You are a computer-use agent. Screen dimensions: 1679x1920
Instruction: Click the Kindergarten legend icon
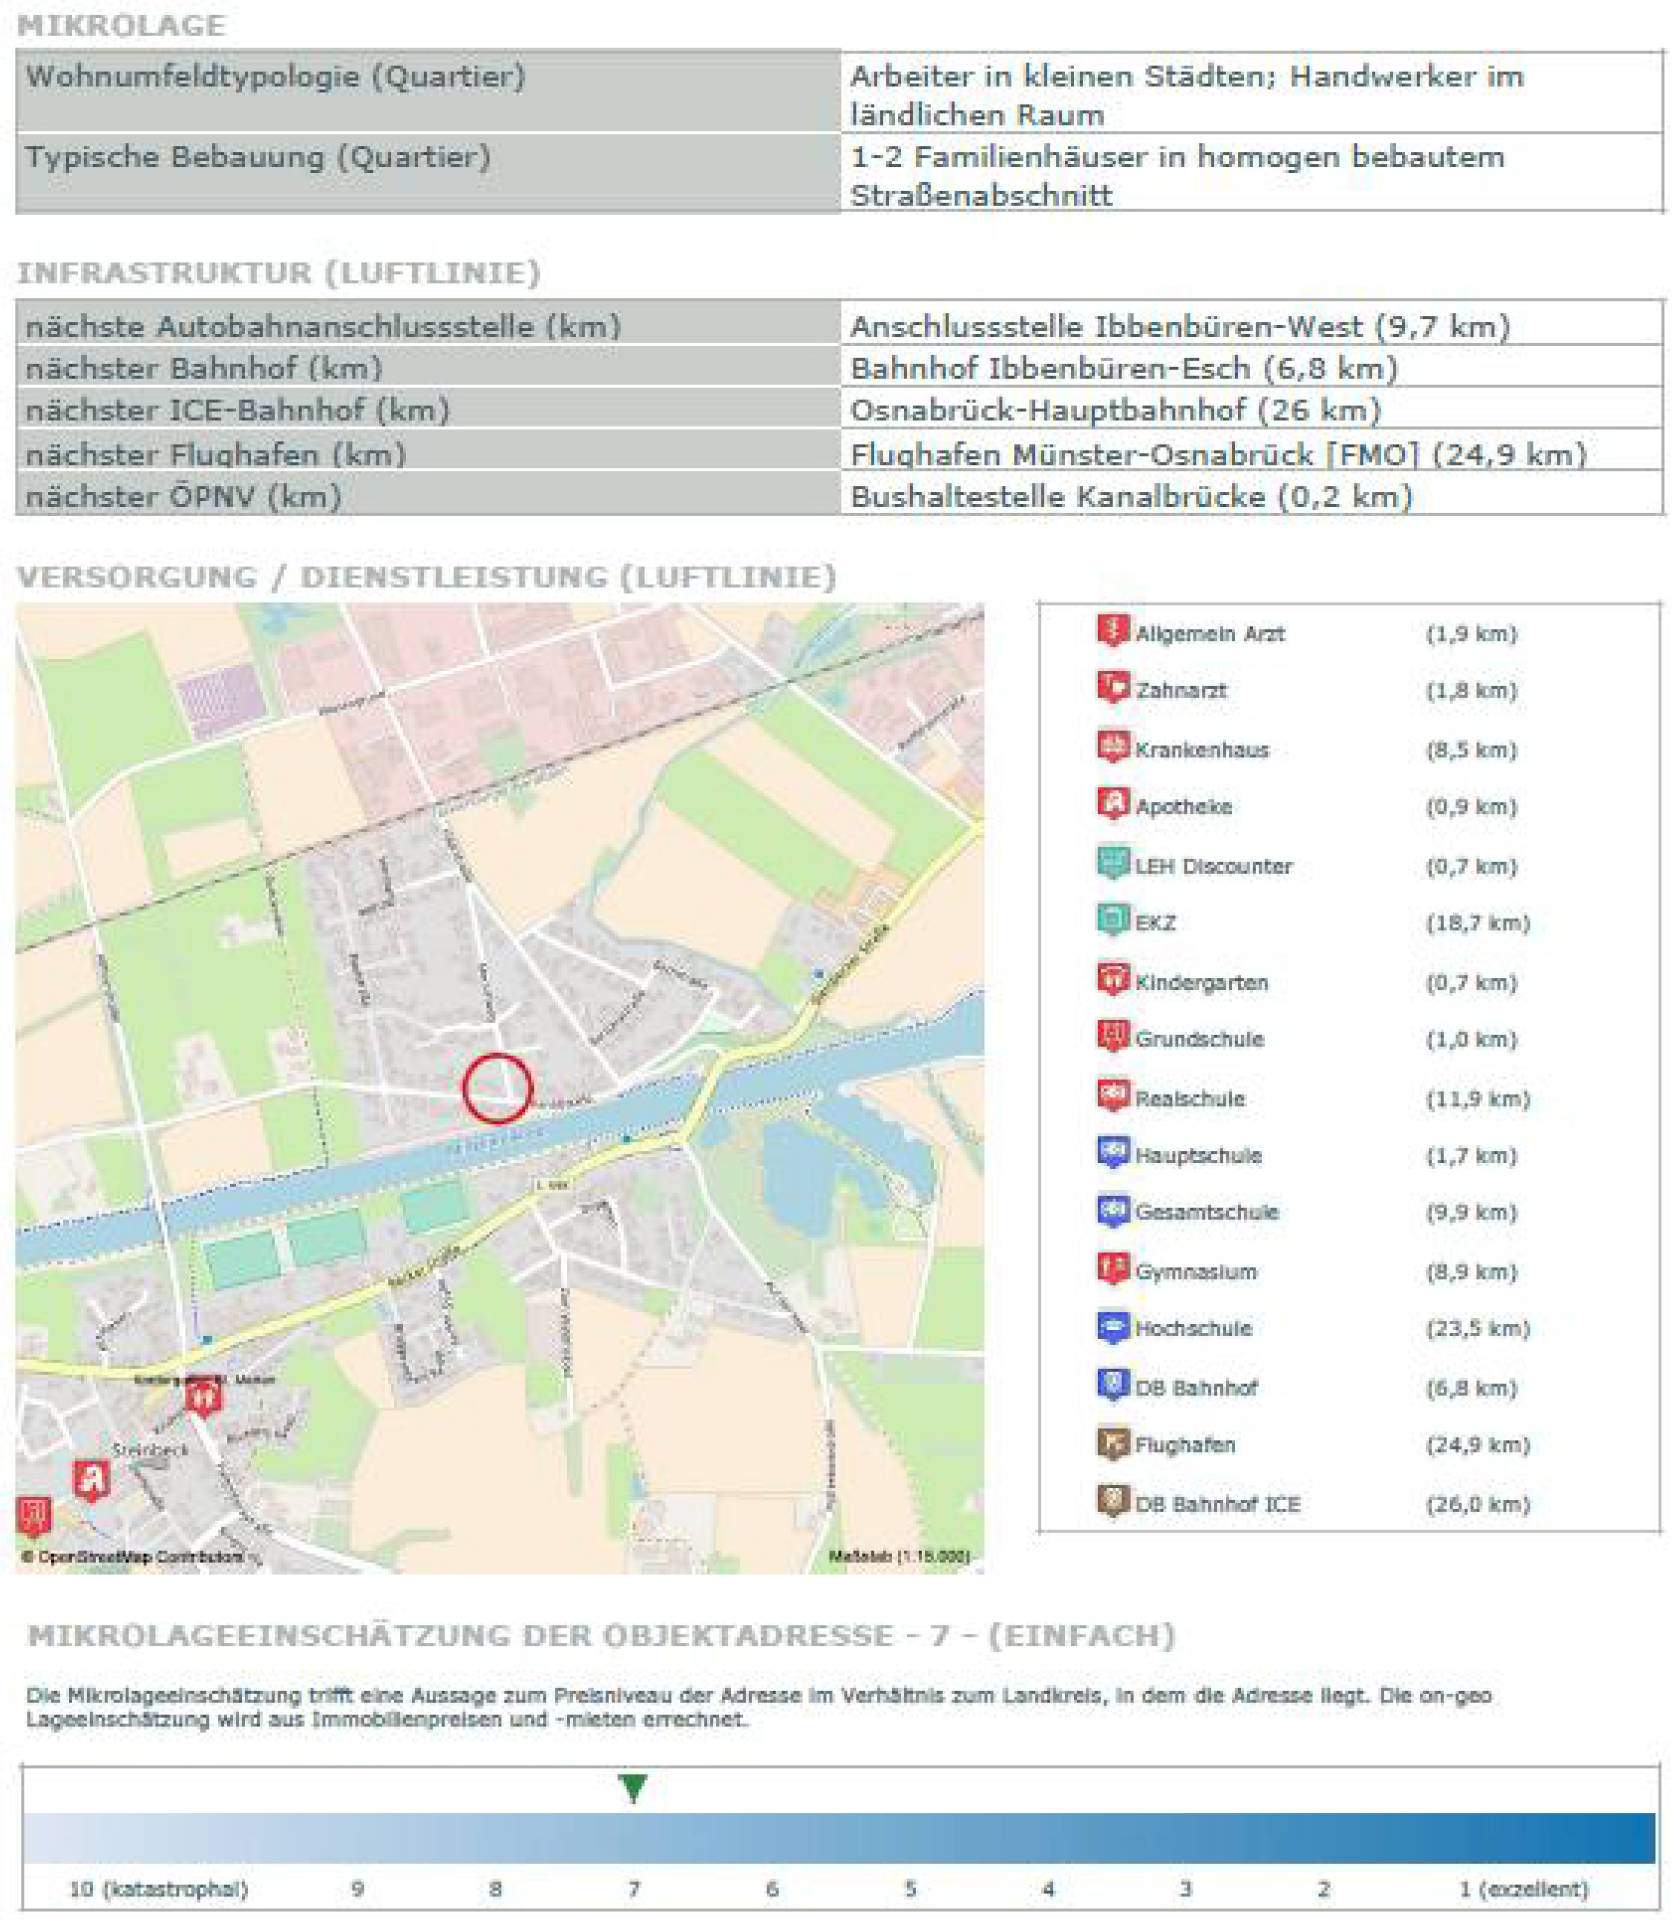pos(1113,980)
